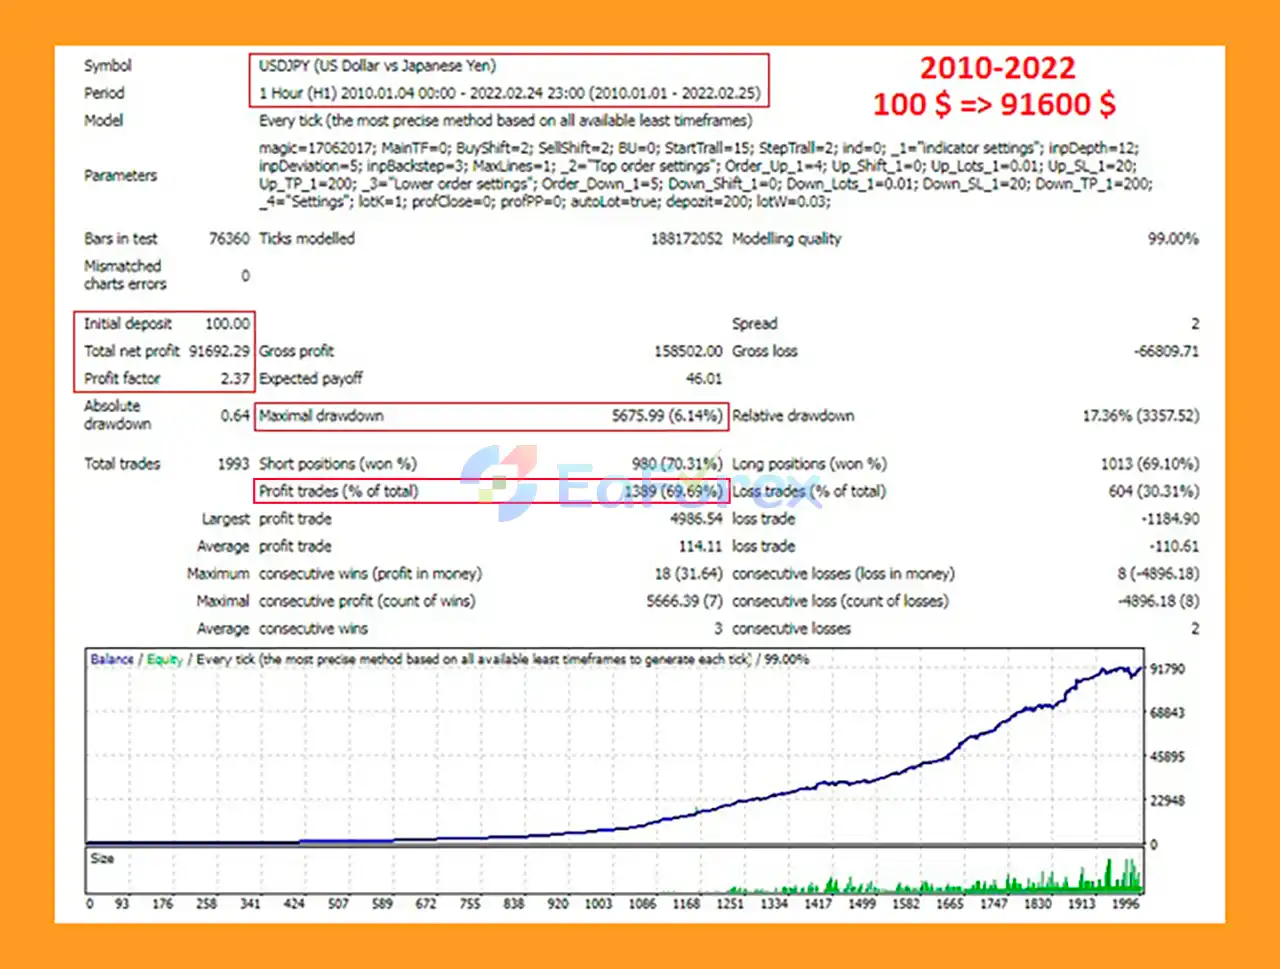Click the Modelling quality value 99.00%

(1172, 239)
